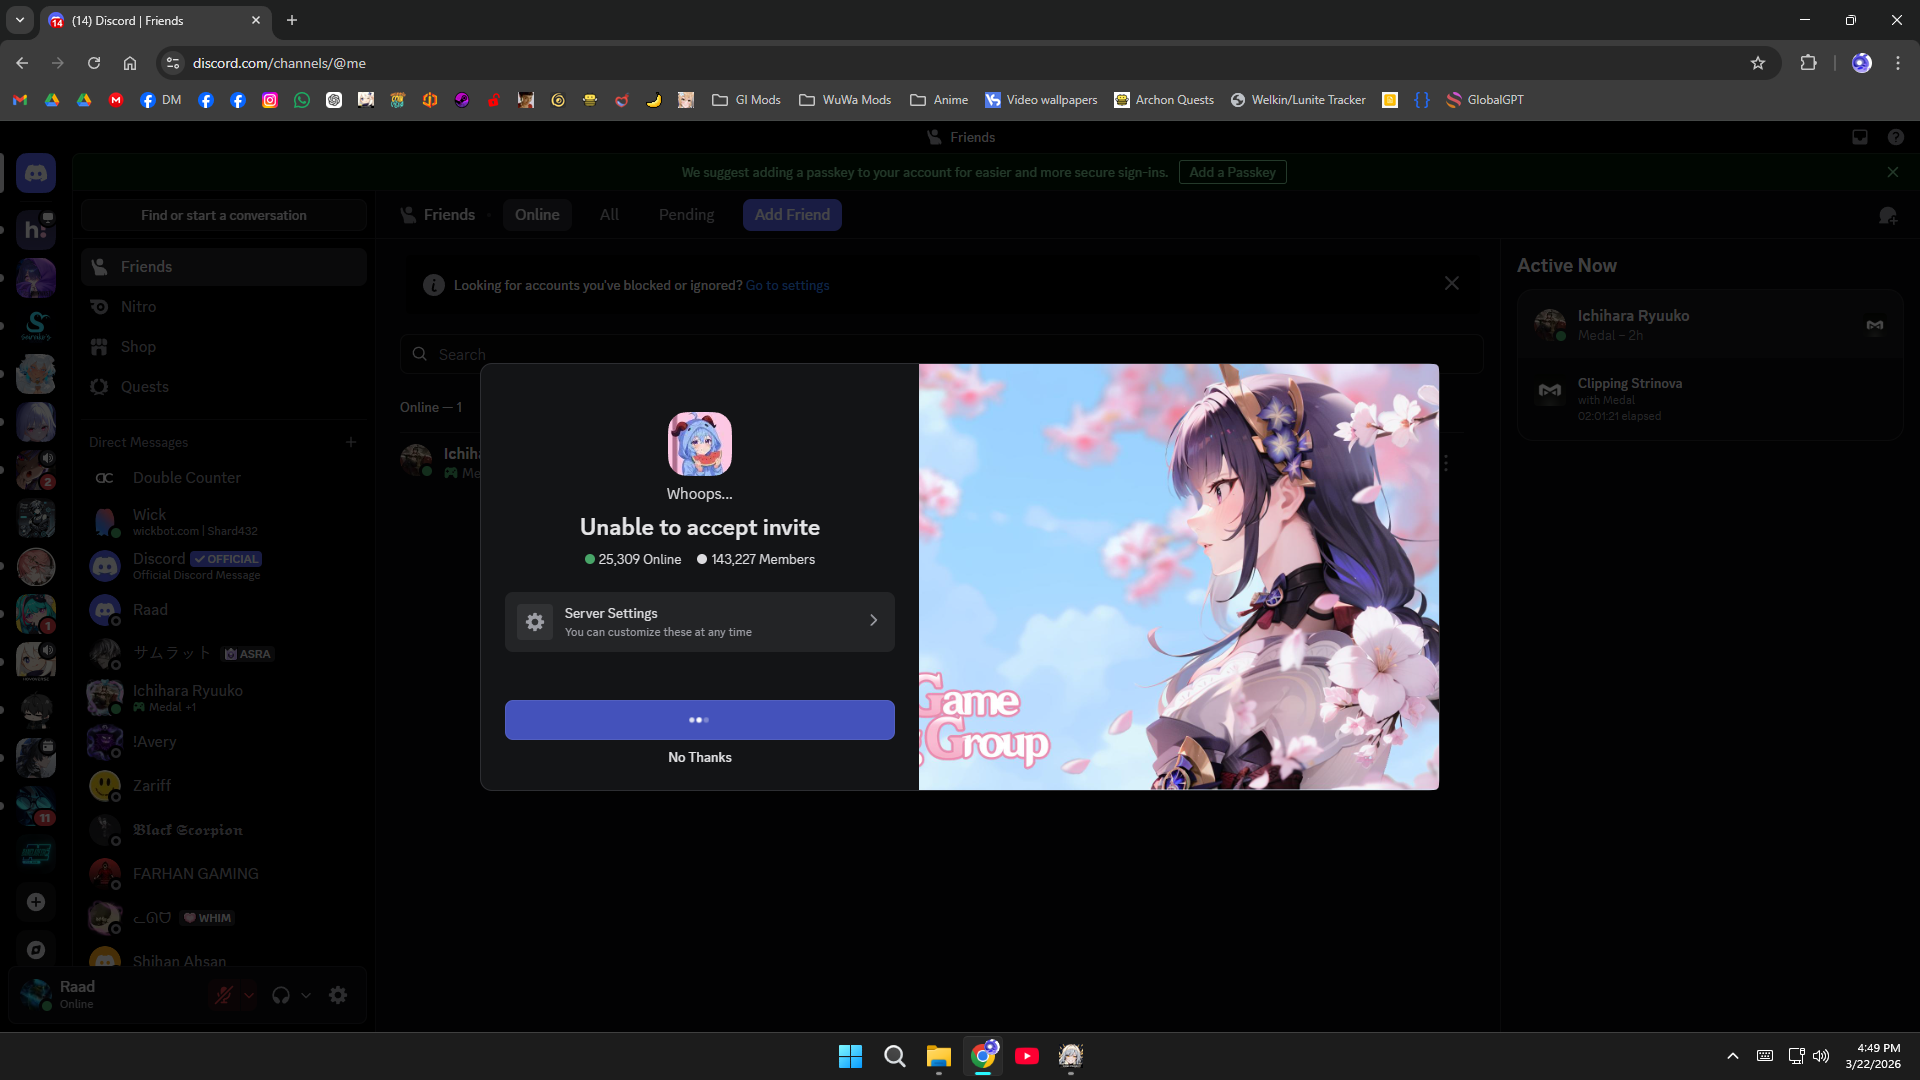1920x1080 pixels.
Task: Open Shop in the sidebar
Action: 224,347
